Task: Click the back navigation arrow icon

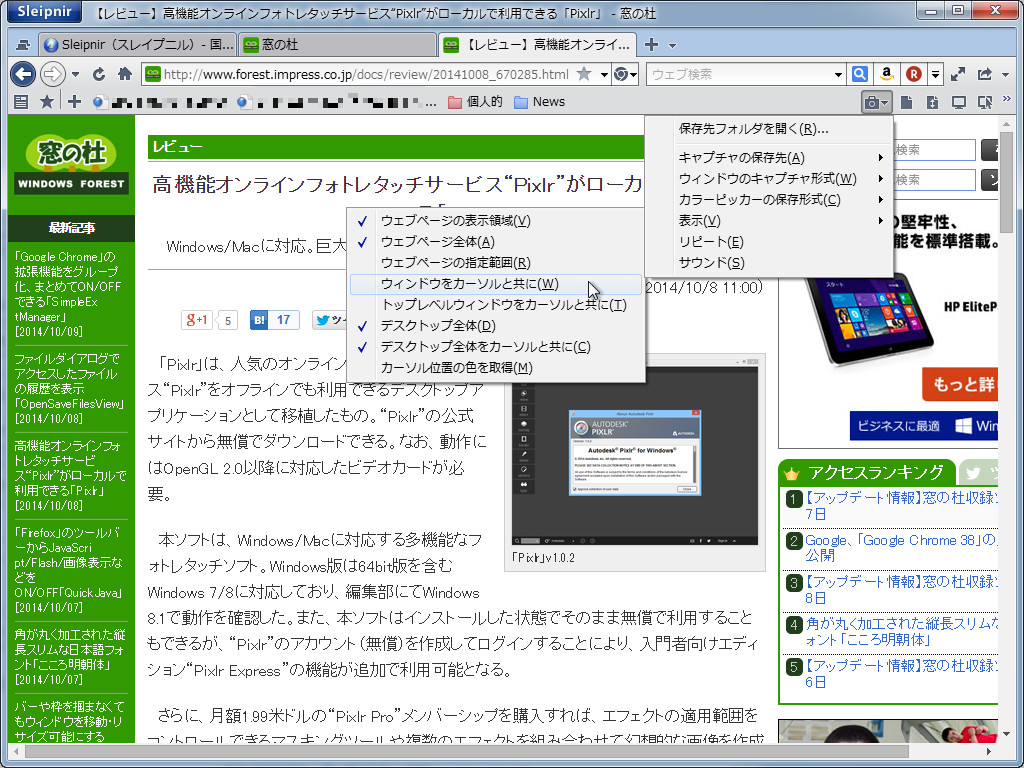Action: pos(23,74)
